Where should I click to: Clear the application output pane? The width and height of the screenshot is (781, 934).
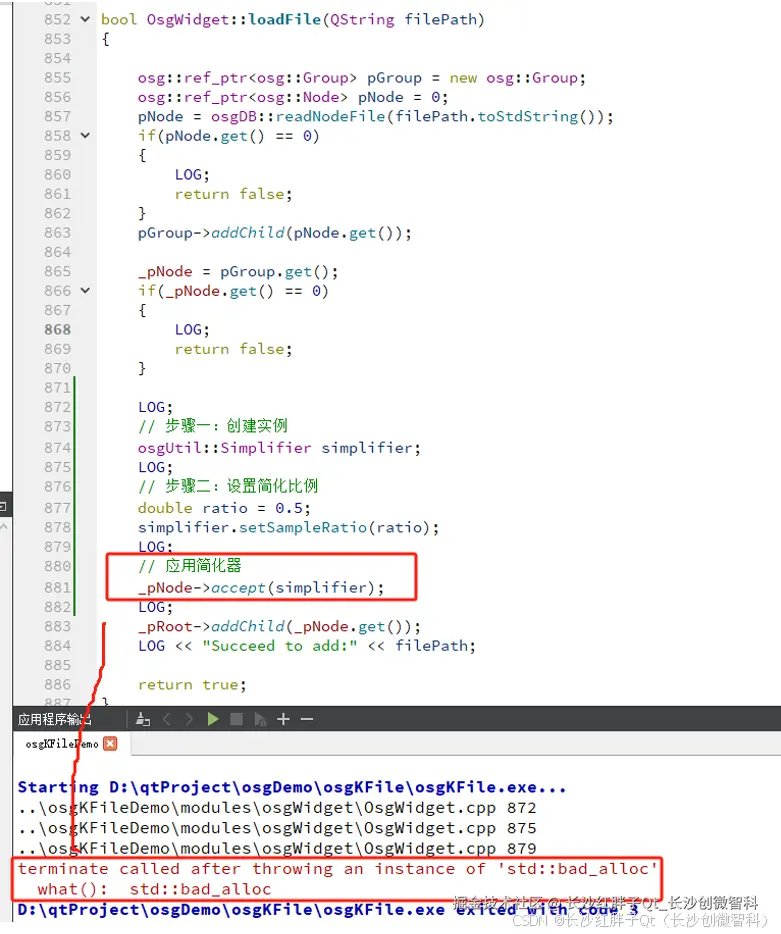click(142, 720)
